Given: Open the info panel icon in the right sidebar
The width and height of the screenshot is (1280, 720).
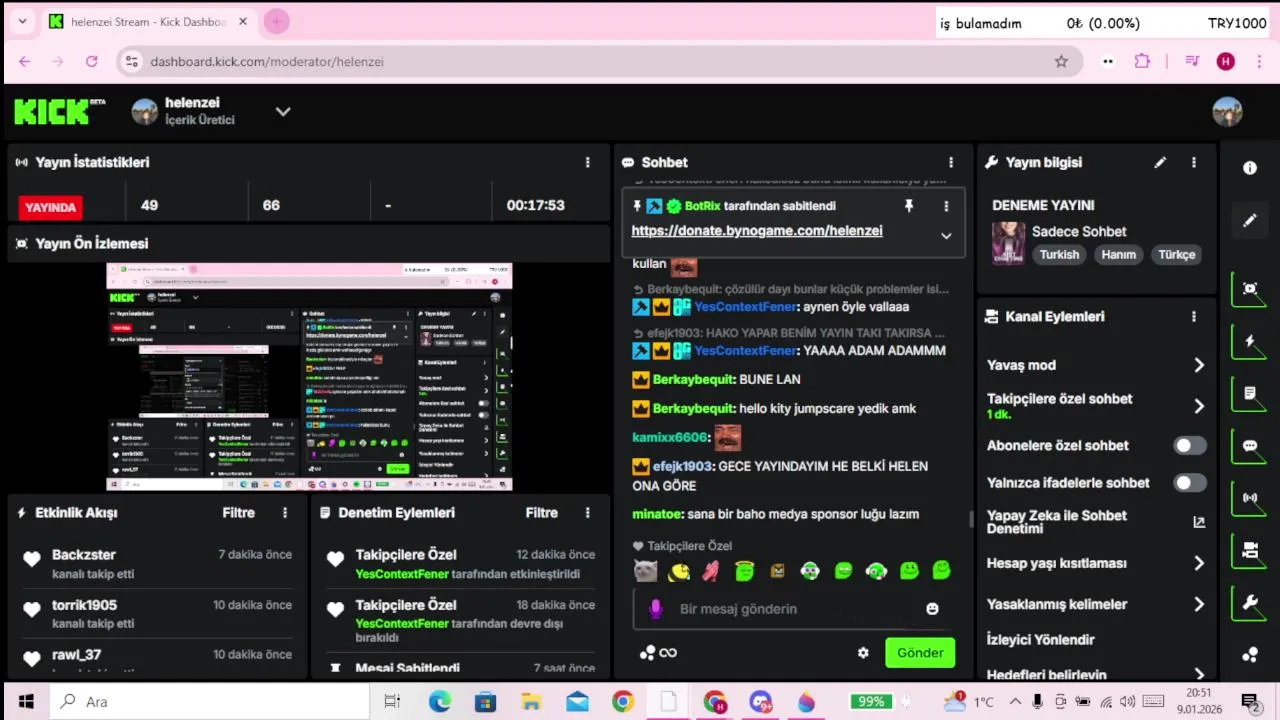Looking at the screenshot, I should [x=1250, y=168].
